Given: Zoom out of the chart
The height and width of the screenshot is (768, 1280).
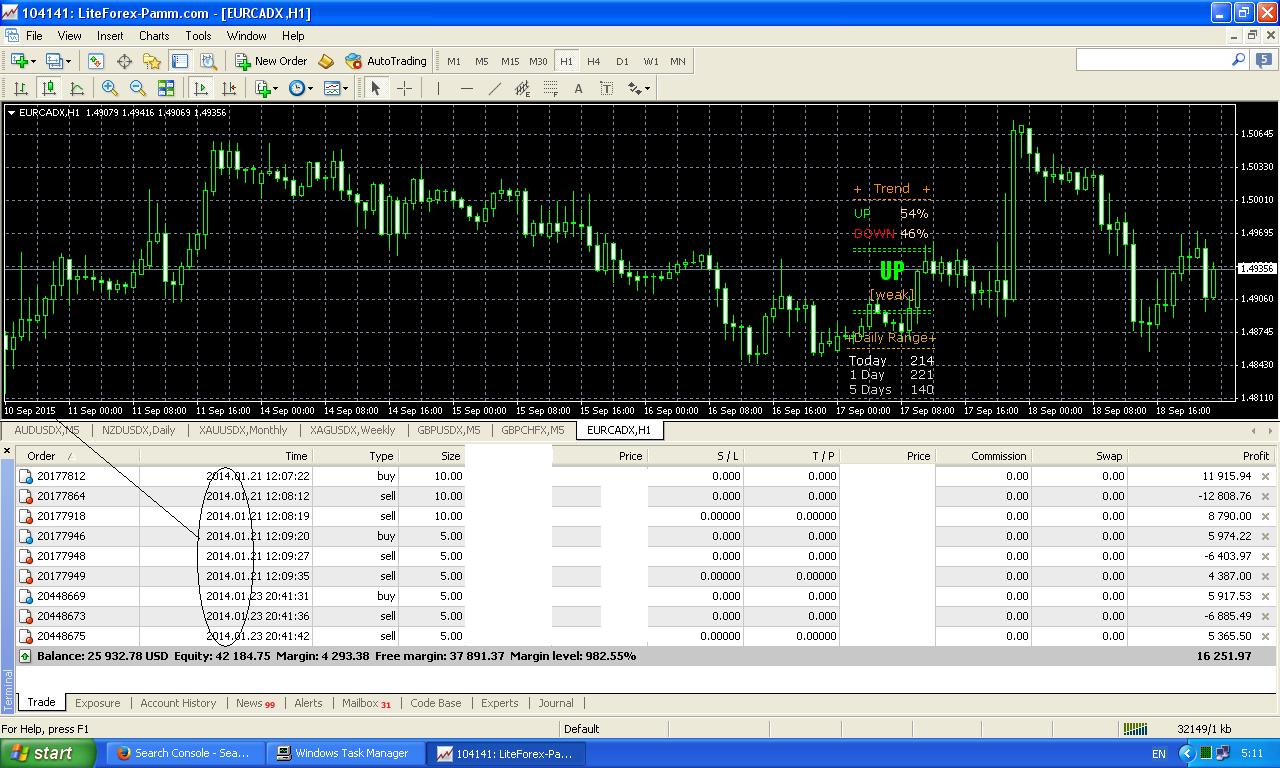Looking at the screenshot, I should (x=138, y=88).
